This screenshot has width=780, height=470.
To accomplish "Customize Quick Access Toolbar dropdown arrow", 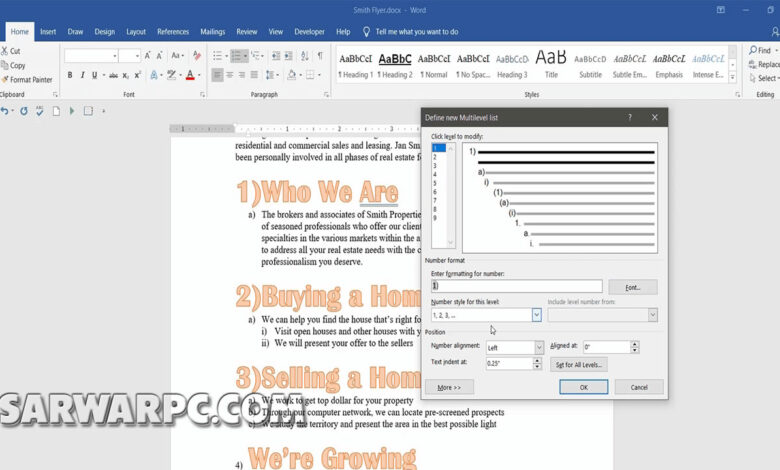I will tap(103, 111).
